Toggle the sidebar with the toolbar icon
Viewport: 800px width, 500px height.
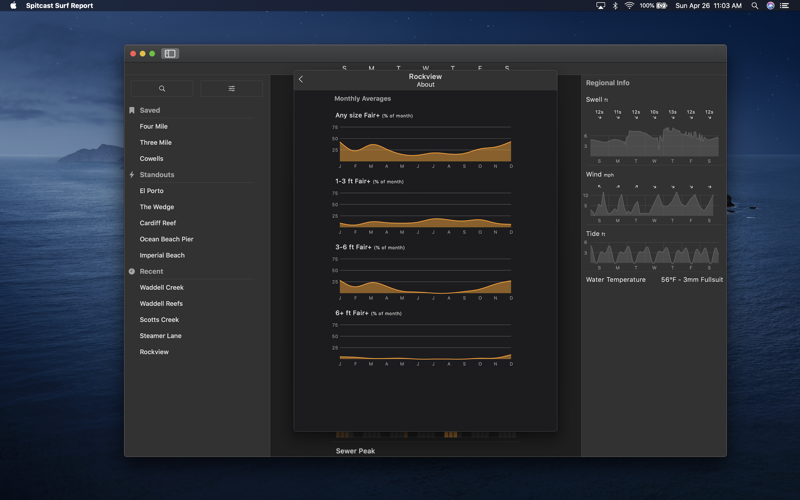point(170,53)
